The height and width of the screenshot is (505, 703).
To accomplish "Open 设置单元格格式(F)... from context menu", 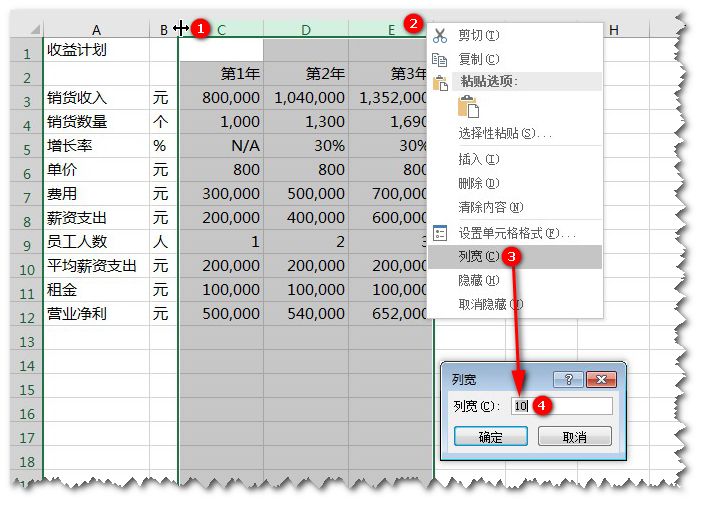I will 516,233.
